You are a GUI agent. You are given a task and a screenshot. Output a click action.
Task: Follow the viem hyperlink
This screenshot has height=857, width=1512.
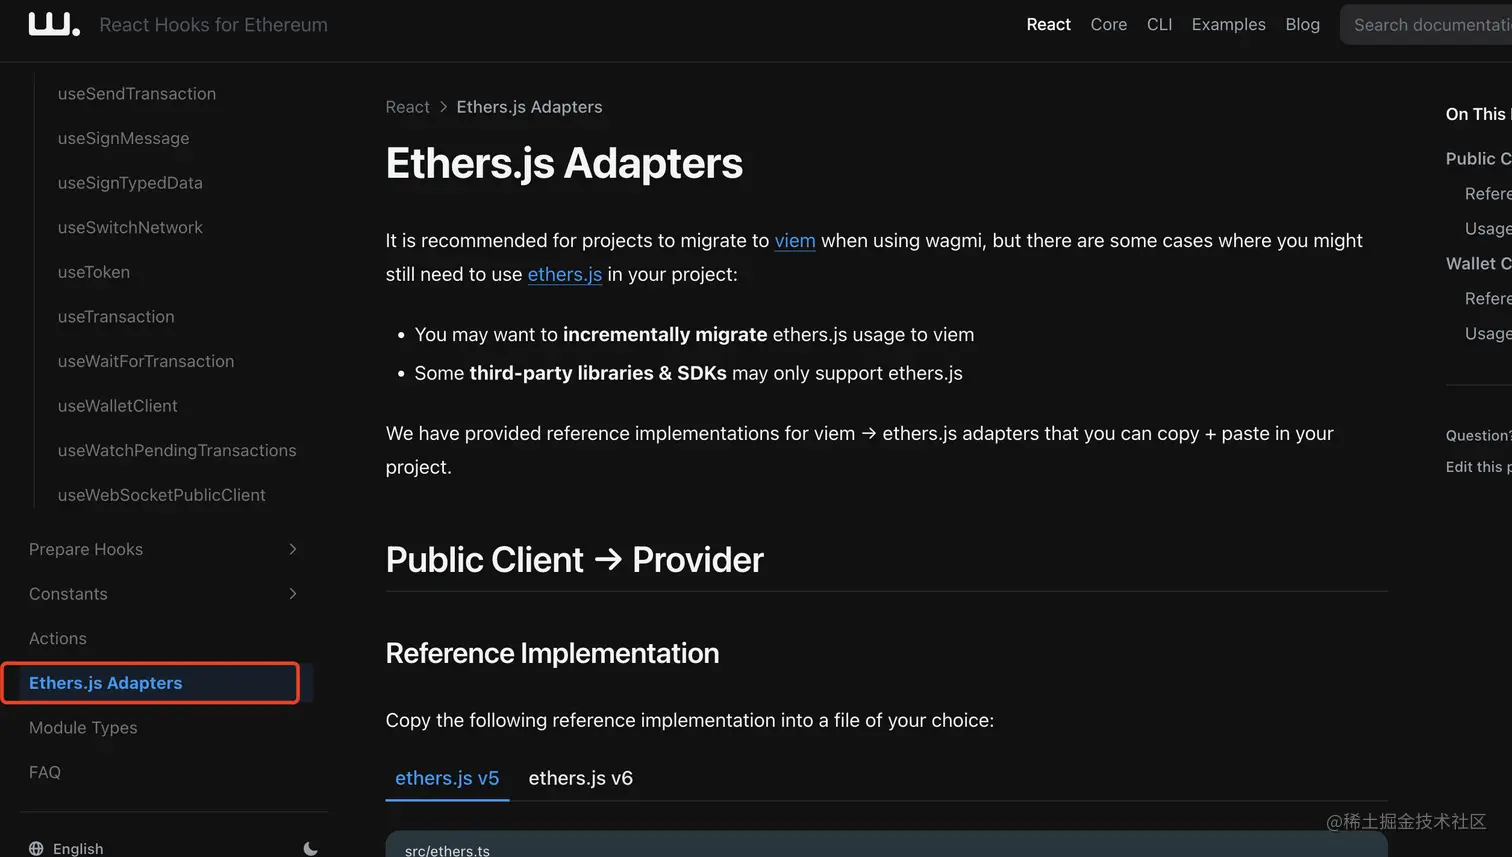(795, 241)
